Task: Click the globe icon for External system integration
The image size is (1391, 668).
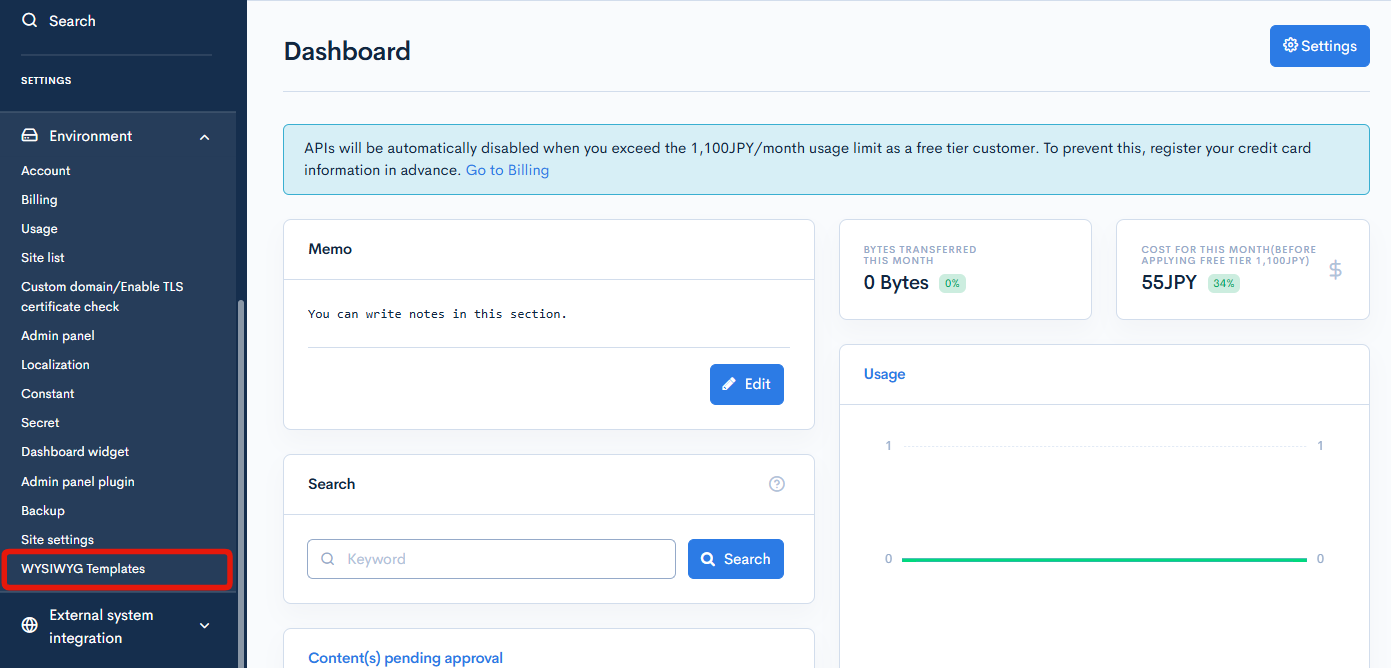Action: pos(30,626)
